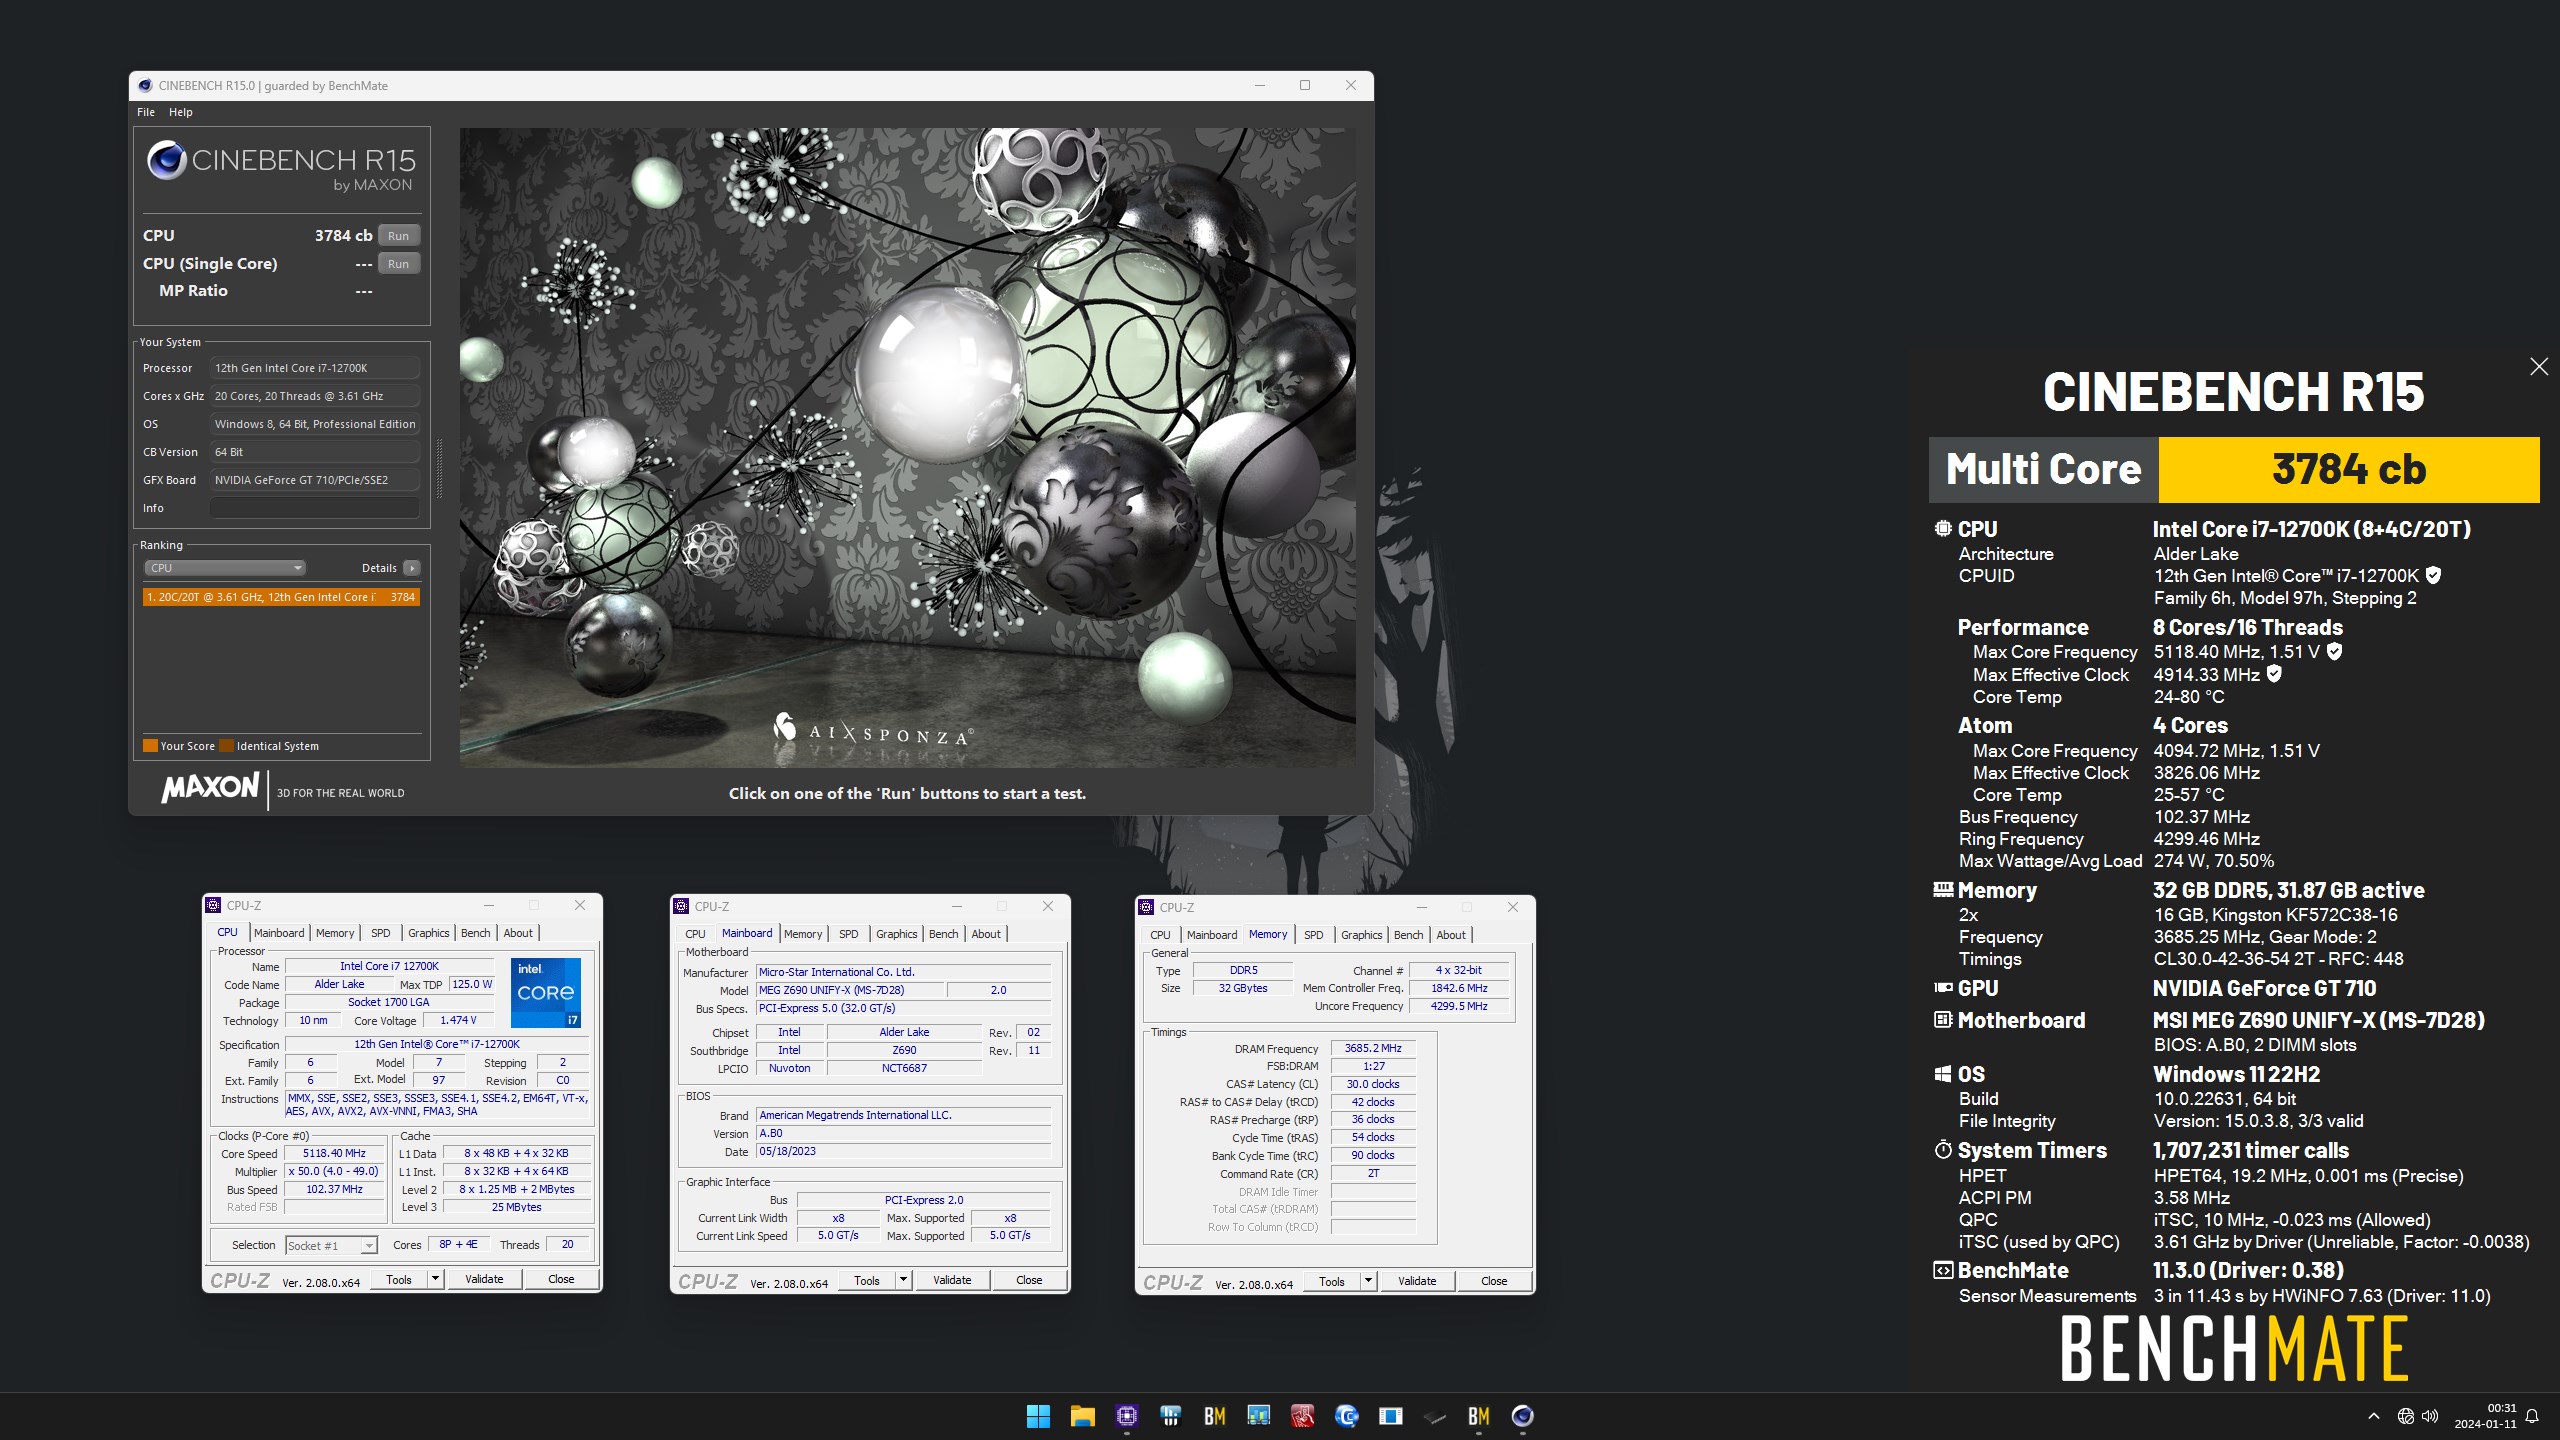Click the CPU chip icon in the BenchMate panel
The height and width of the screenshot is (1440, 2560).
[1943, 529]
